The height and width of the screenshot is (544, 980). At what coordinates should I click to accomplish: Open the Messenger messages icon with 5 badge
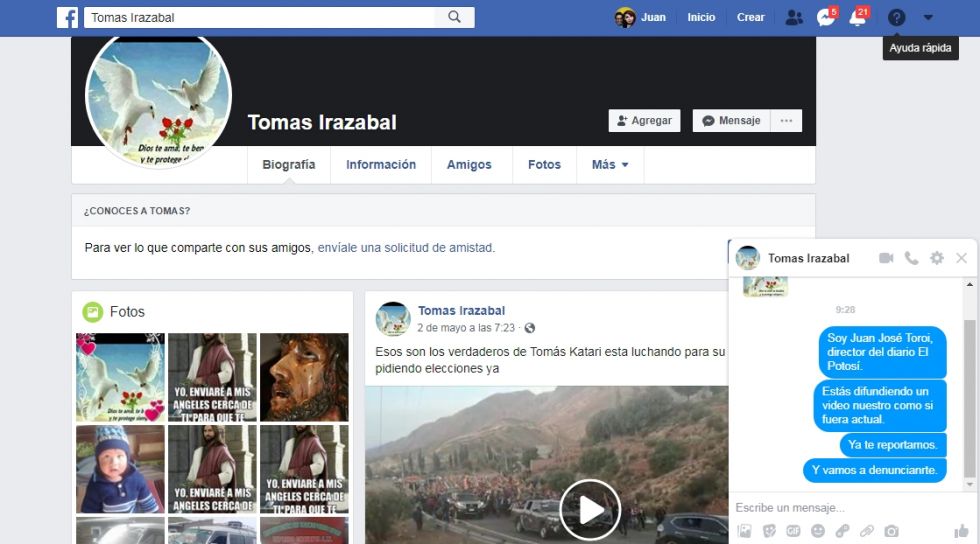(827, 17)
